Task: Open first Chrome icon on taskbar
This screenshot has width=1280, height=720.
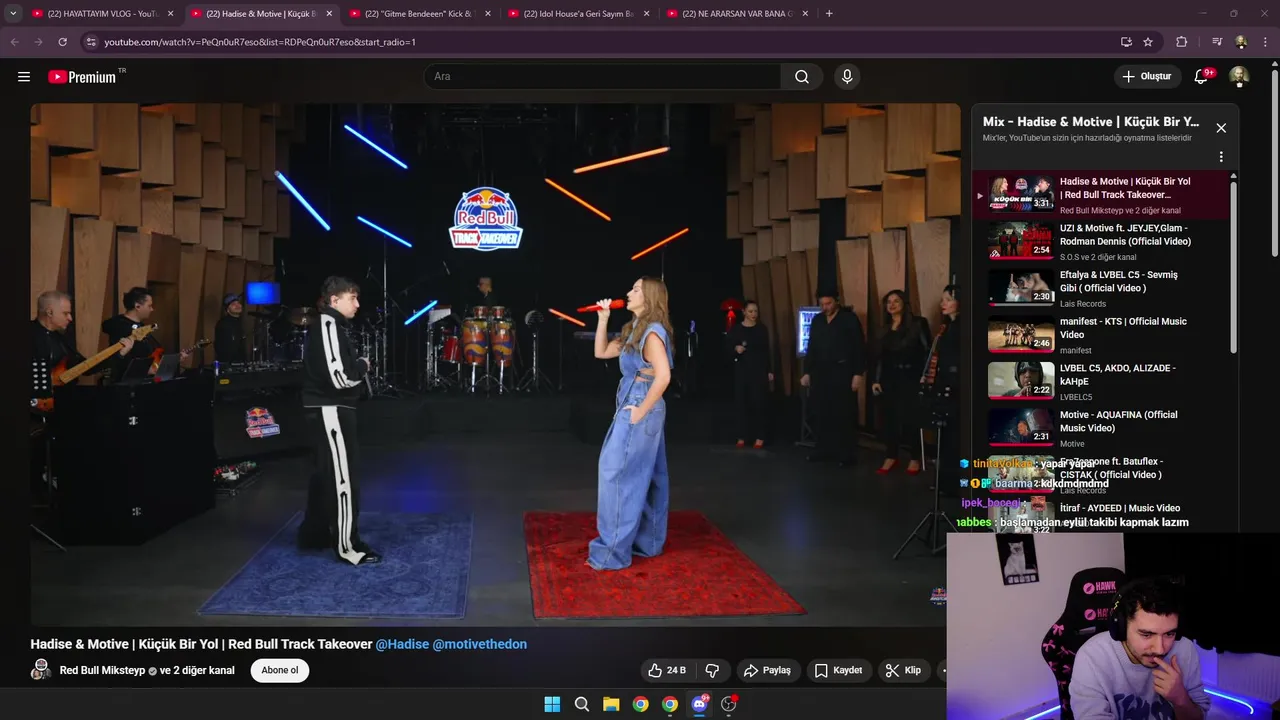Action: (x=640, y=704)
